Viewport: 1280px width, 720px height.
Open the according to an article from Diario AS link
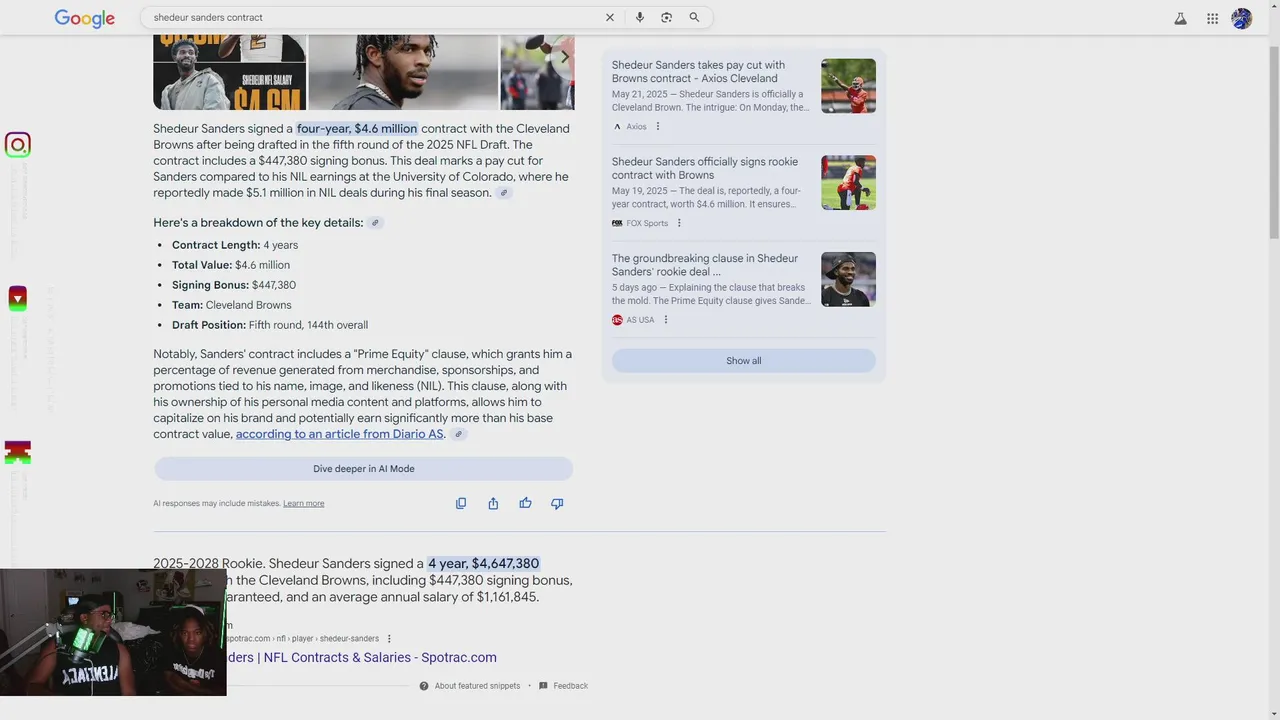click(339, 434)
